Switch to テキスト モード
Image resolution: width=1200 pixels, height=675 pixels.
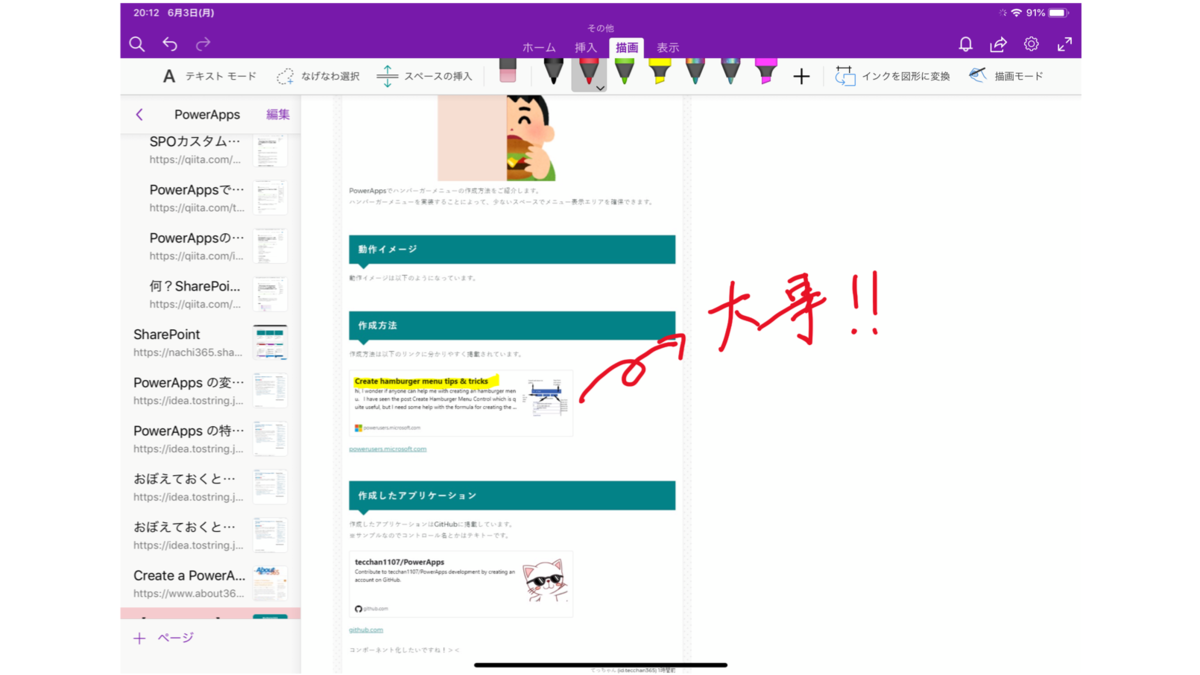point(209,76)
